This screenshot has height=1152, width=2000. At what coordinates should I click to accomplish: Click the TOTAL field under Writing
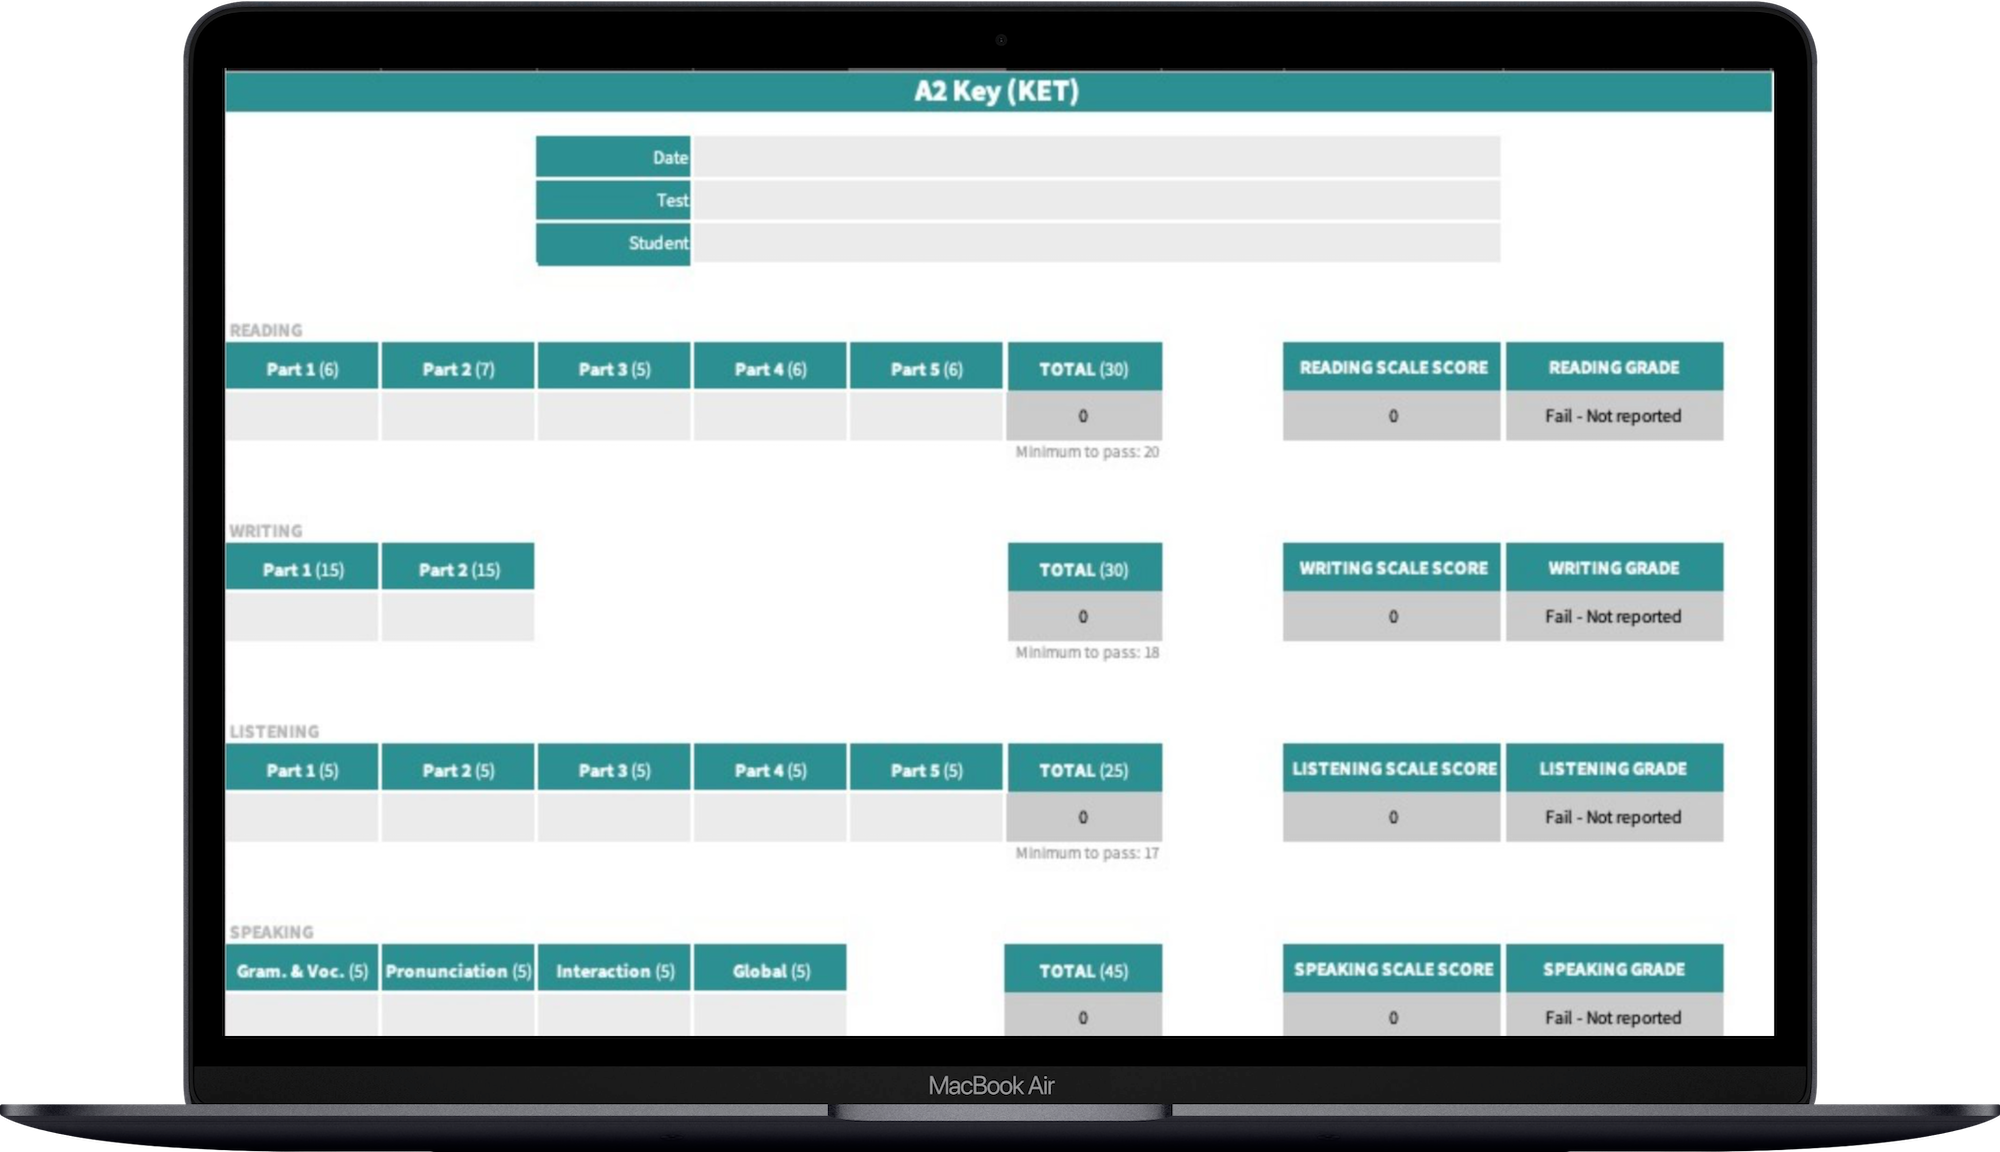1085,617
